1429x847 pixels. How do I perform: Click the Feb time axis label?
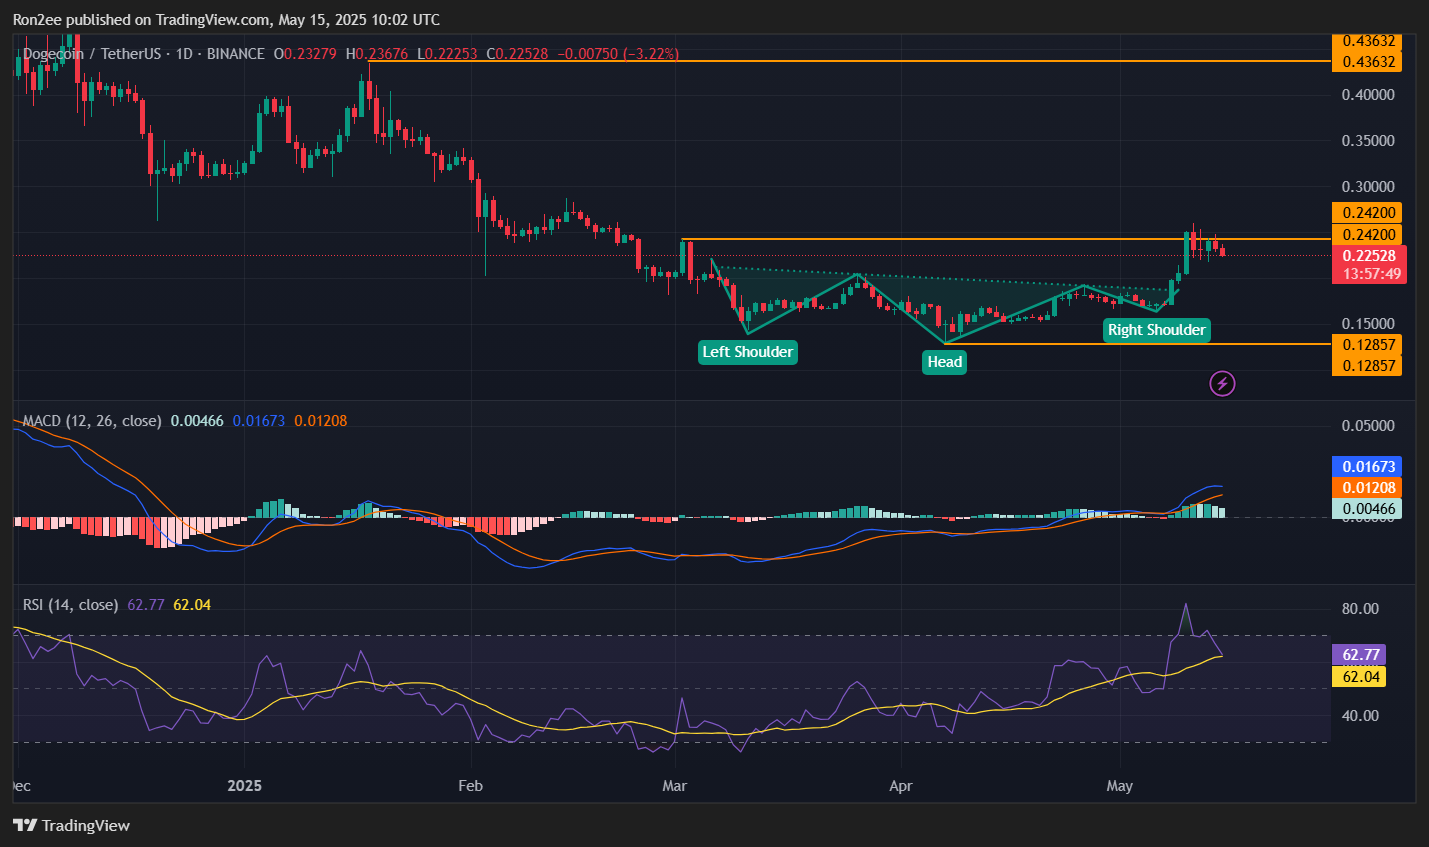click(470, 786)
